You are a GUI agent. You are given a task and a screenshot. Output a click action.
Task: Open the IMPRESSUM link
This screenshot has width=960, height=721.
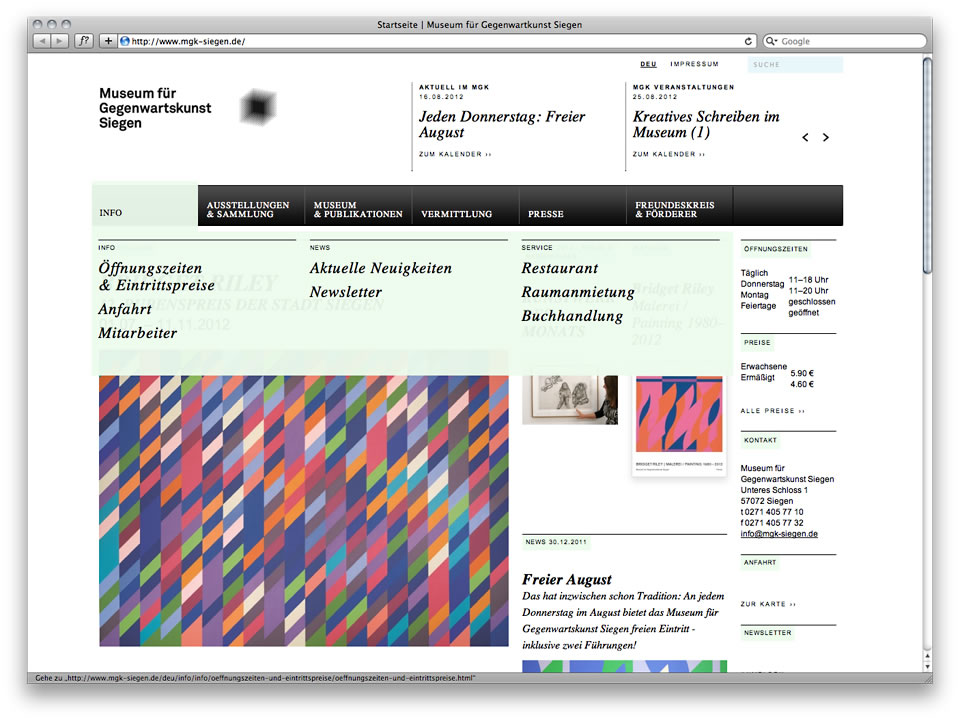click(694, 64)
